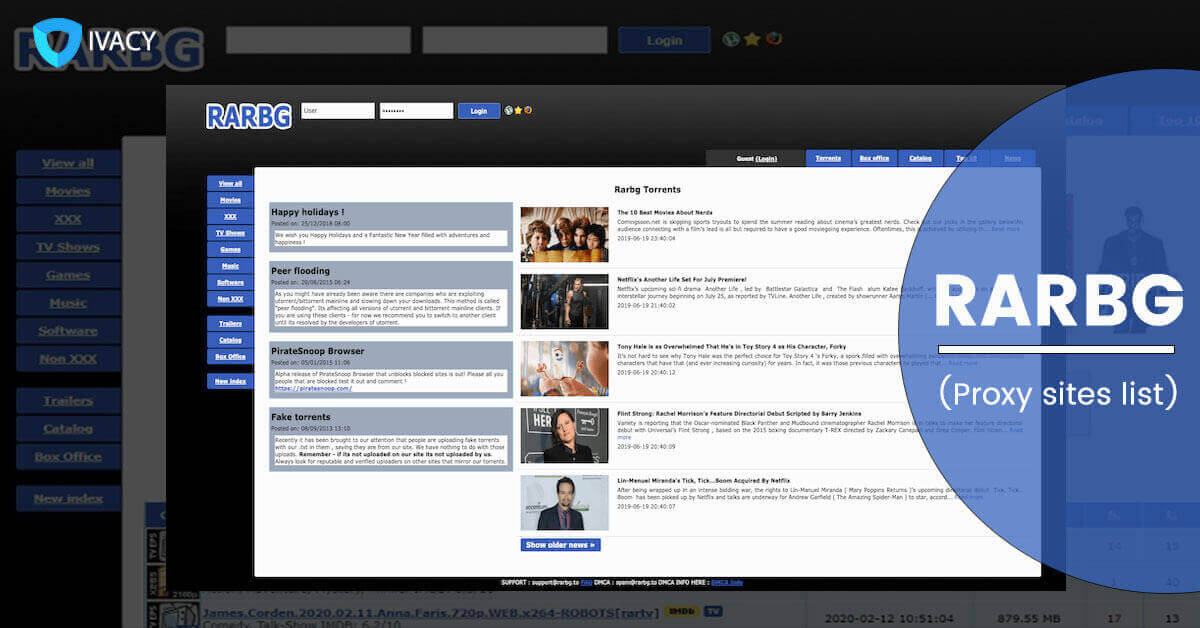Click headline 'The 10 Best Movies About Nerds'

pos(663,213)
